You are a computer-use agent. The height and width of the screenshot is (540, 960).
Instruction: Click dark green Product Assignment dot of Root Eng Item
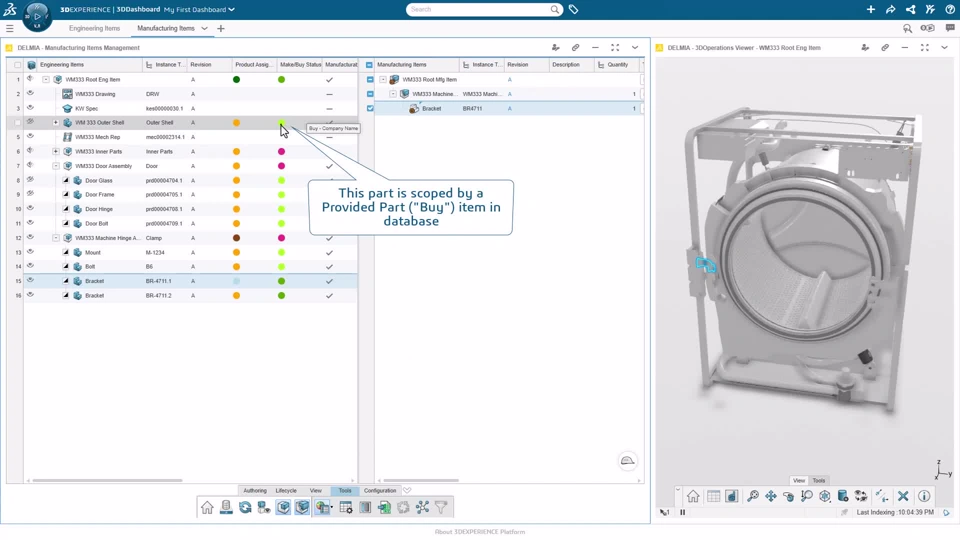click(x=236, y=80)
